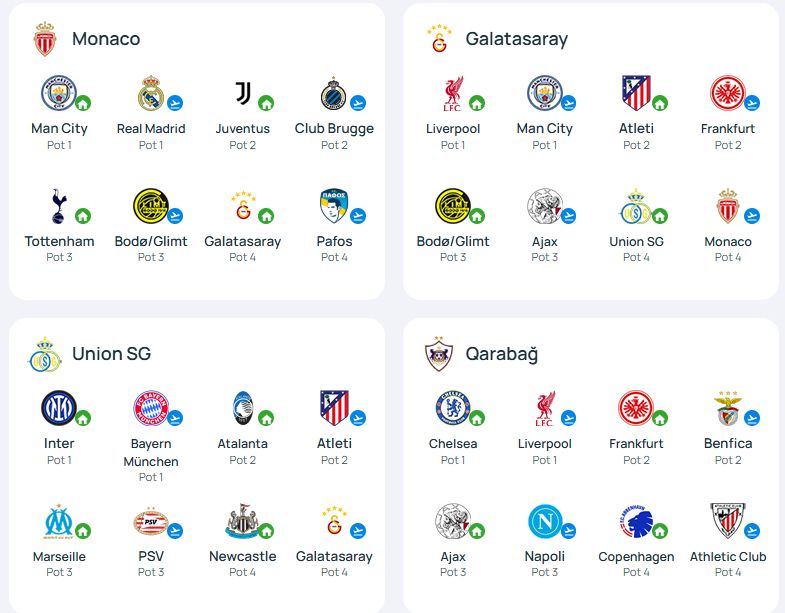Click the Athletic Club team name
The image size is (785, 613).
[728, 557]
